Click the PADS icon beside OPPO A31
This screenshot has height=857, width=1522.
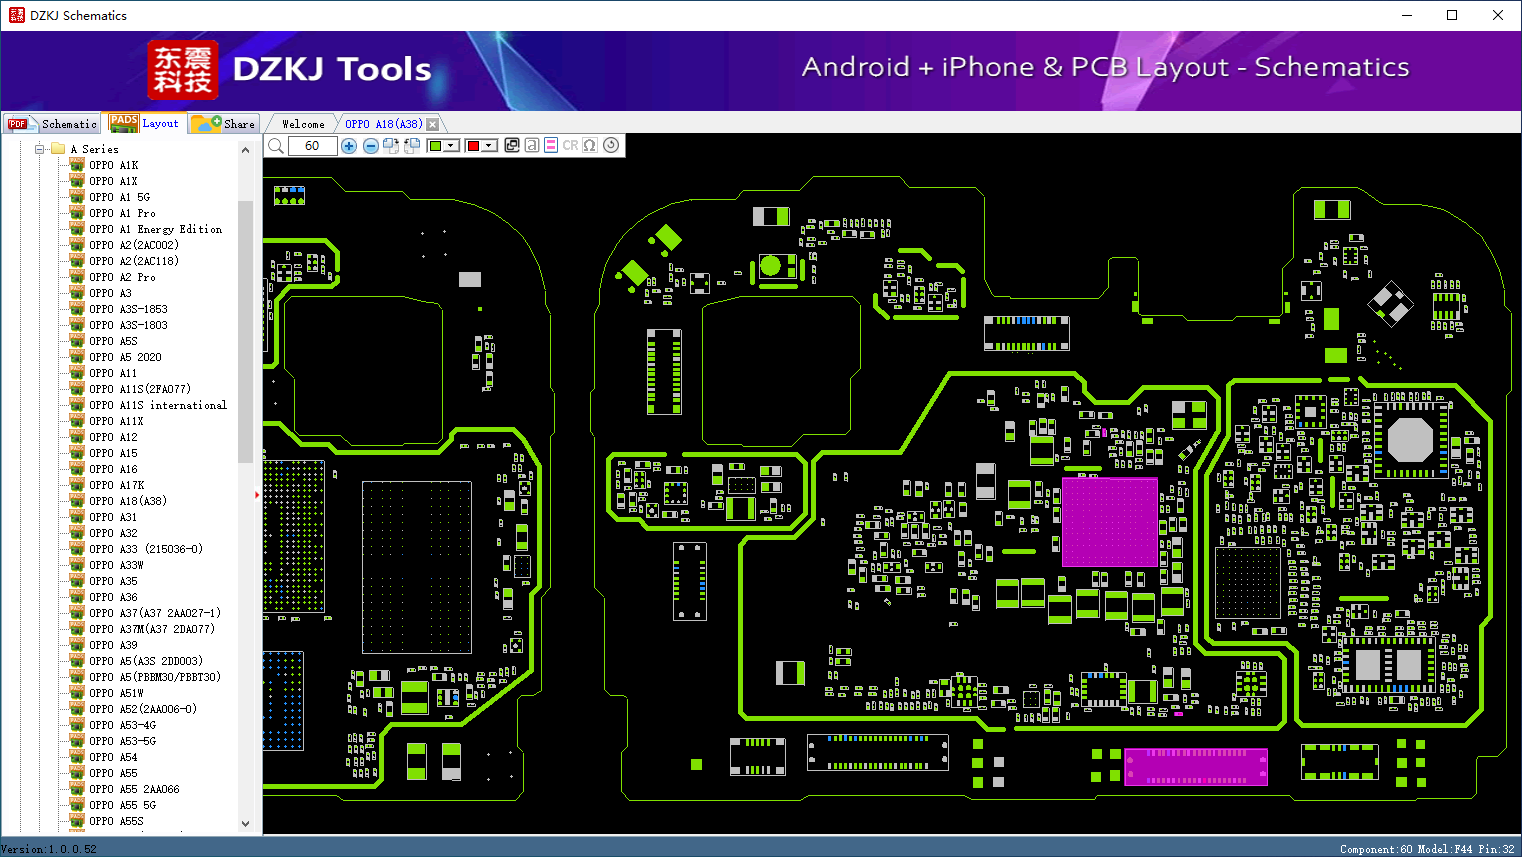[x=77, y=517]
